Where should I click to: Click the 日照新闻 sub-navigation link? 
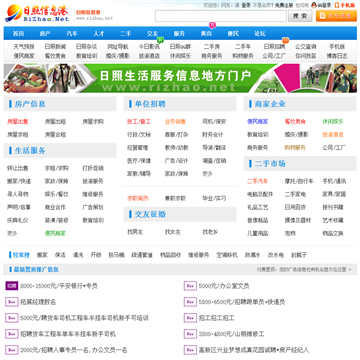point(55,47)
